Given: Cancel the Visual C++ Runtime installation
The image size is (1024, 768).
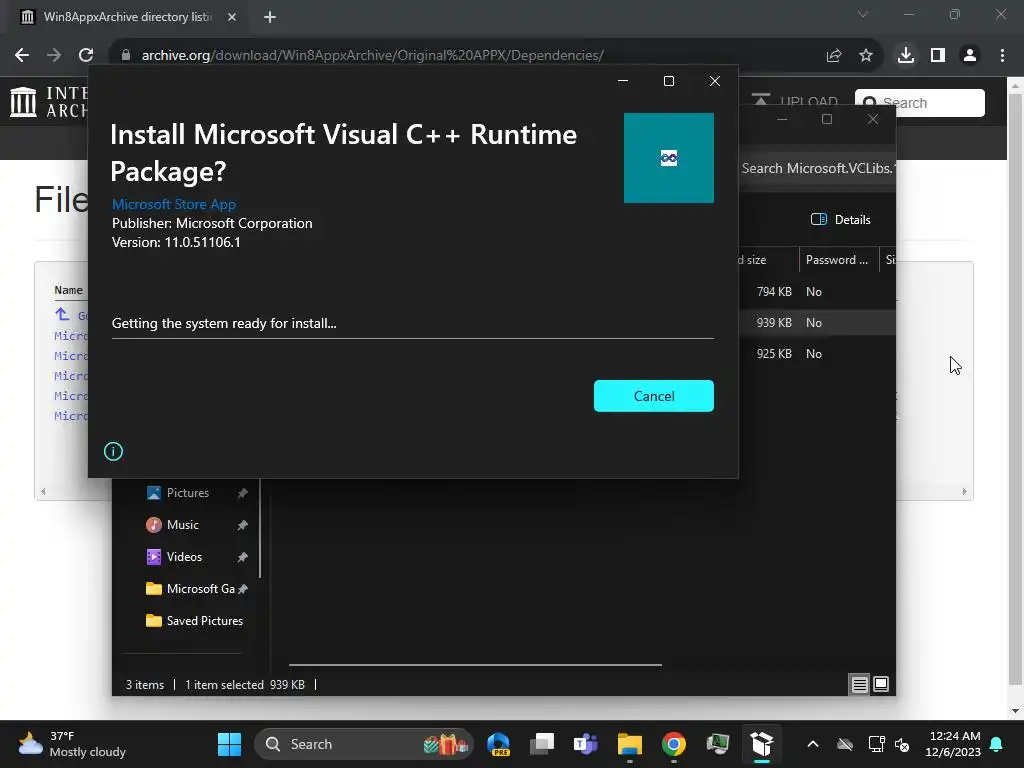Looking at the screenshot, I should (653, 396).
